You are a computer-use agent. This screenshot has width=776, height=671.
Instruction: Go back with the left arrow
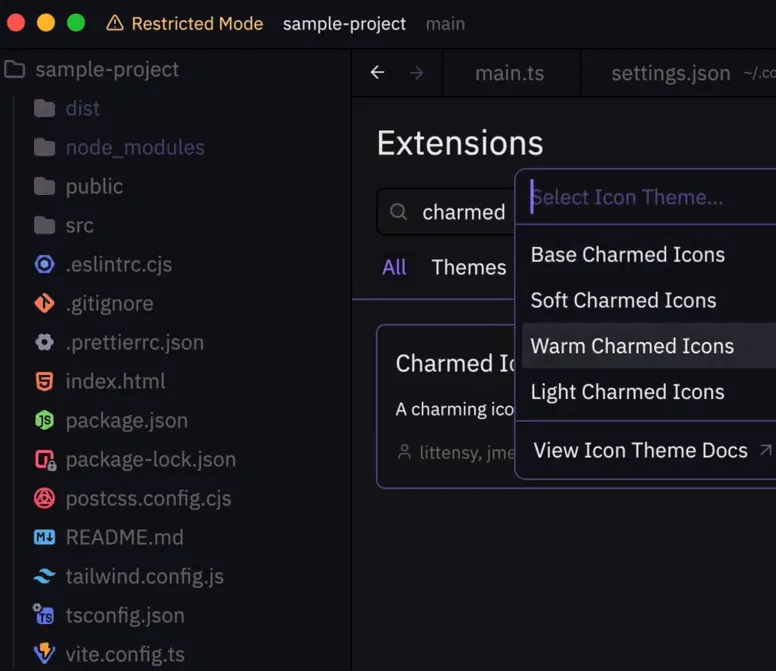click(x=378, y=73)
